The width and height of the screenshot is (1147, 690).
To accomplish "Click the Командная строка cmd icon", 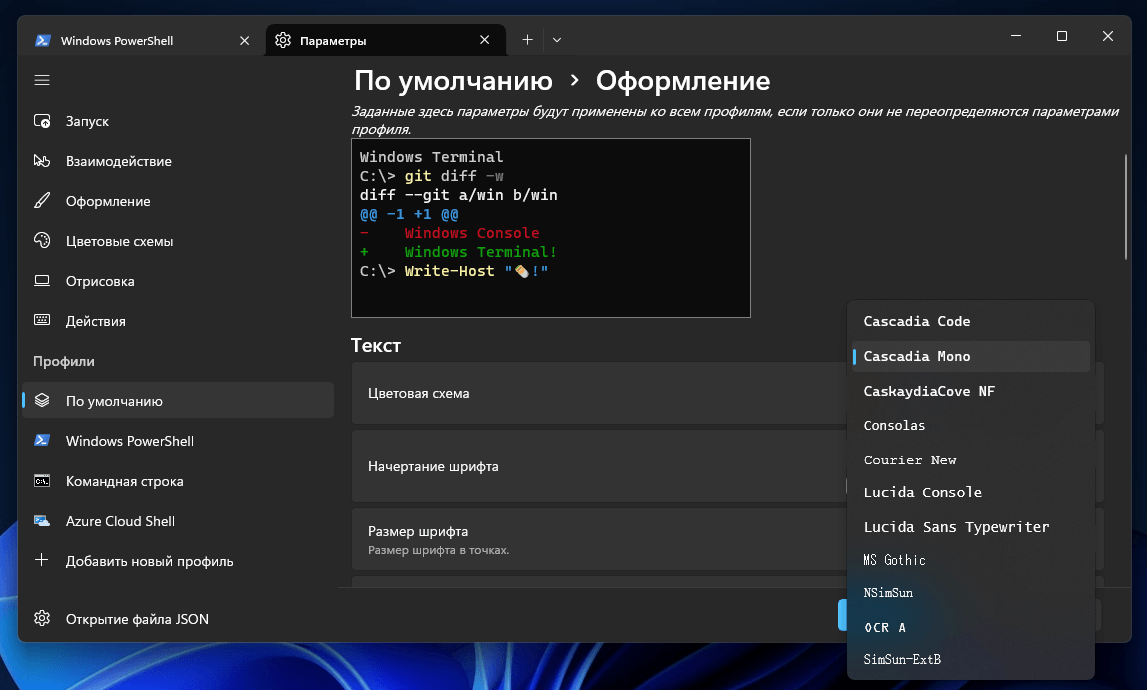I will (x=42, y=481).
